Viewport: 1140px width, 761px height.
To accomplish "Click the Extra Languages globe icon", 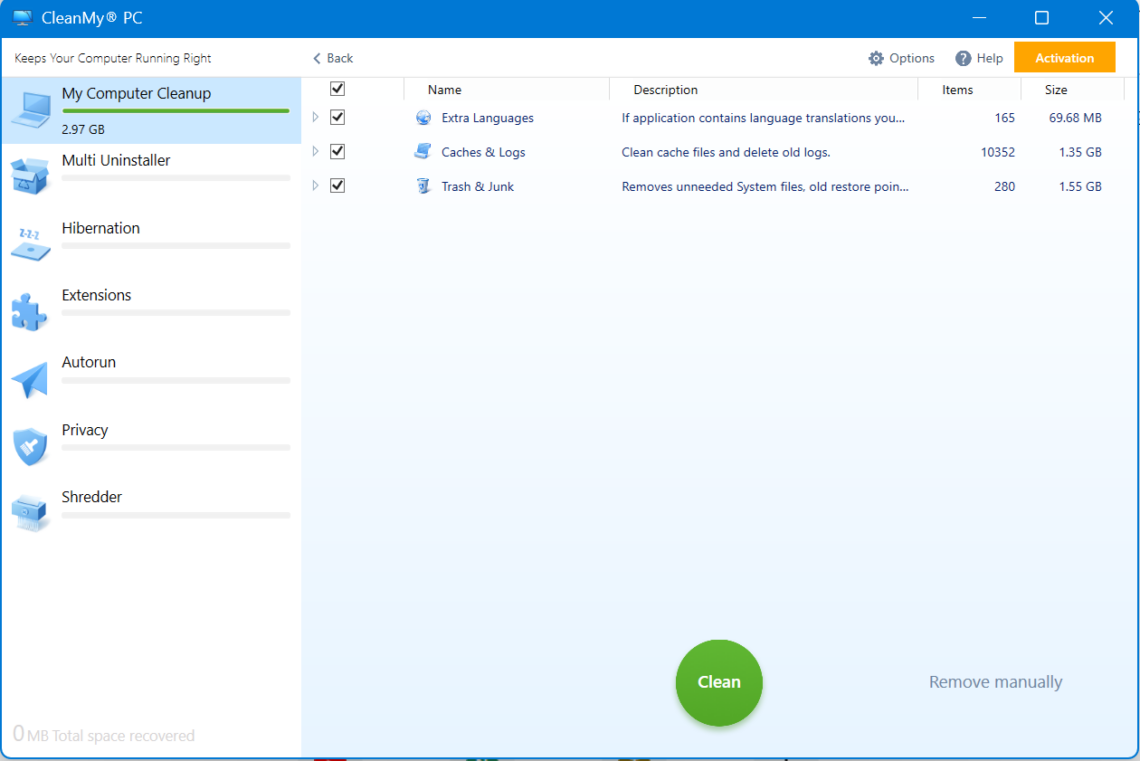I will pos(422,117).
